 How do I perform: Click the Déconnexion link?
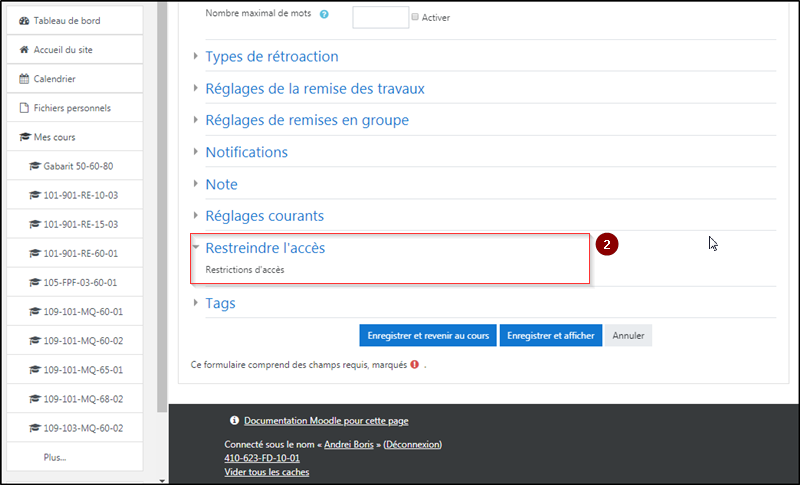[x=412, y=444]
